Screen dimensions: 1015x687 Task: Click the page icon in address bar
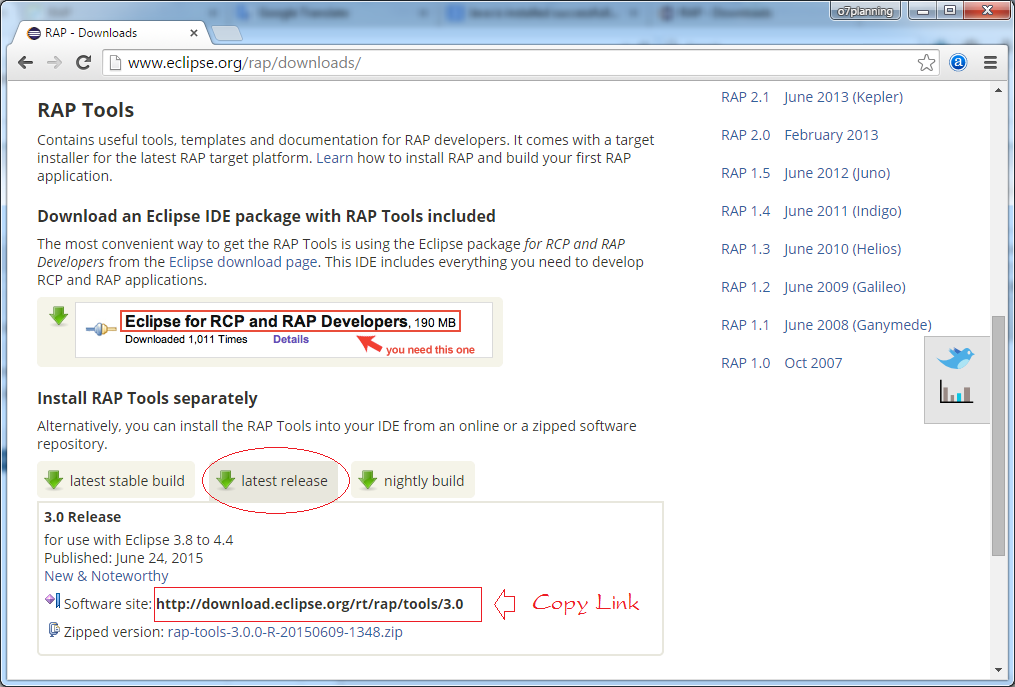(115, 63)
